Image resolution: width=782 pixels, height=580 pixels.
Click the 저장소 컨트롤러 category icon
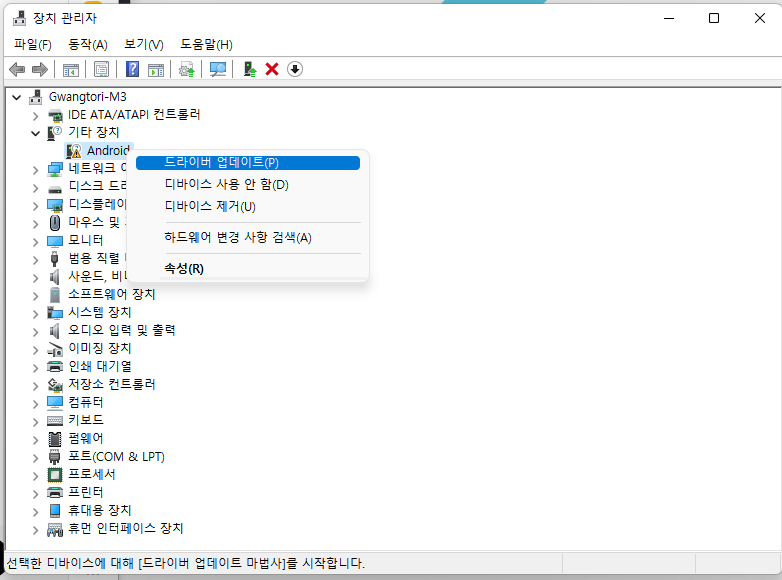(55, 385)
